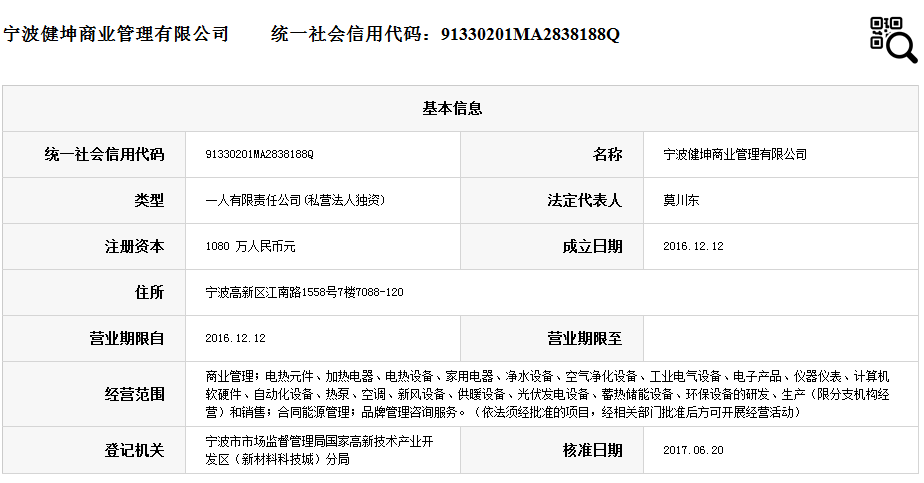Image resolution: width=924 pixels, height=483 pixels.
Task: Select approval date 2017.06.20
Action: click(x=693, y=450)
